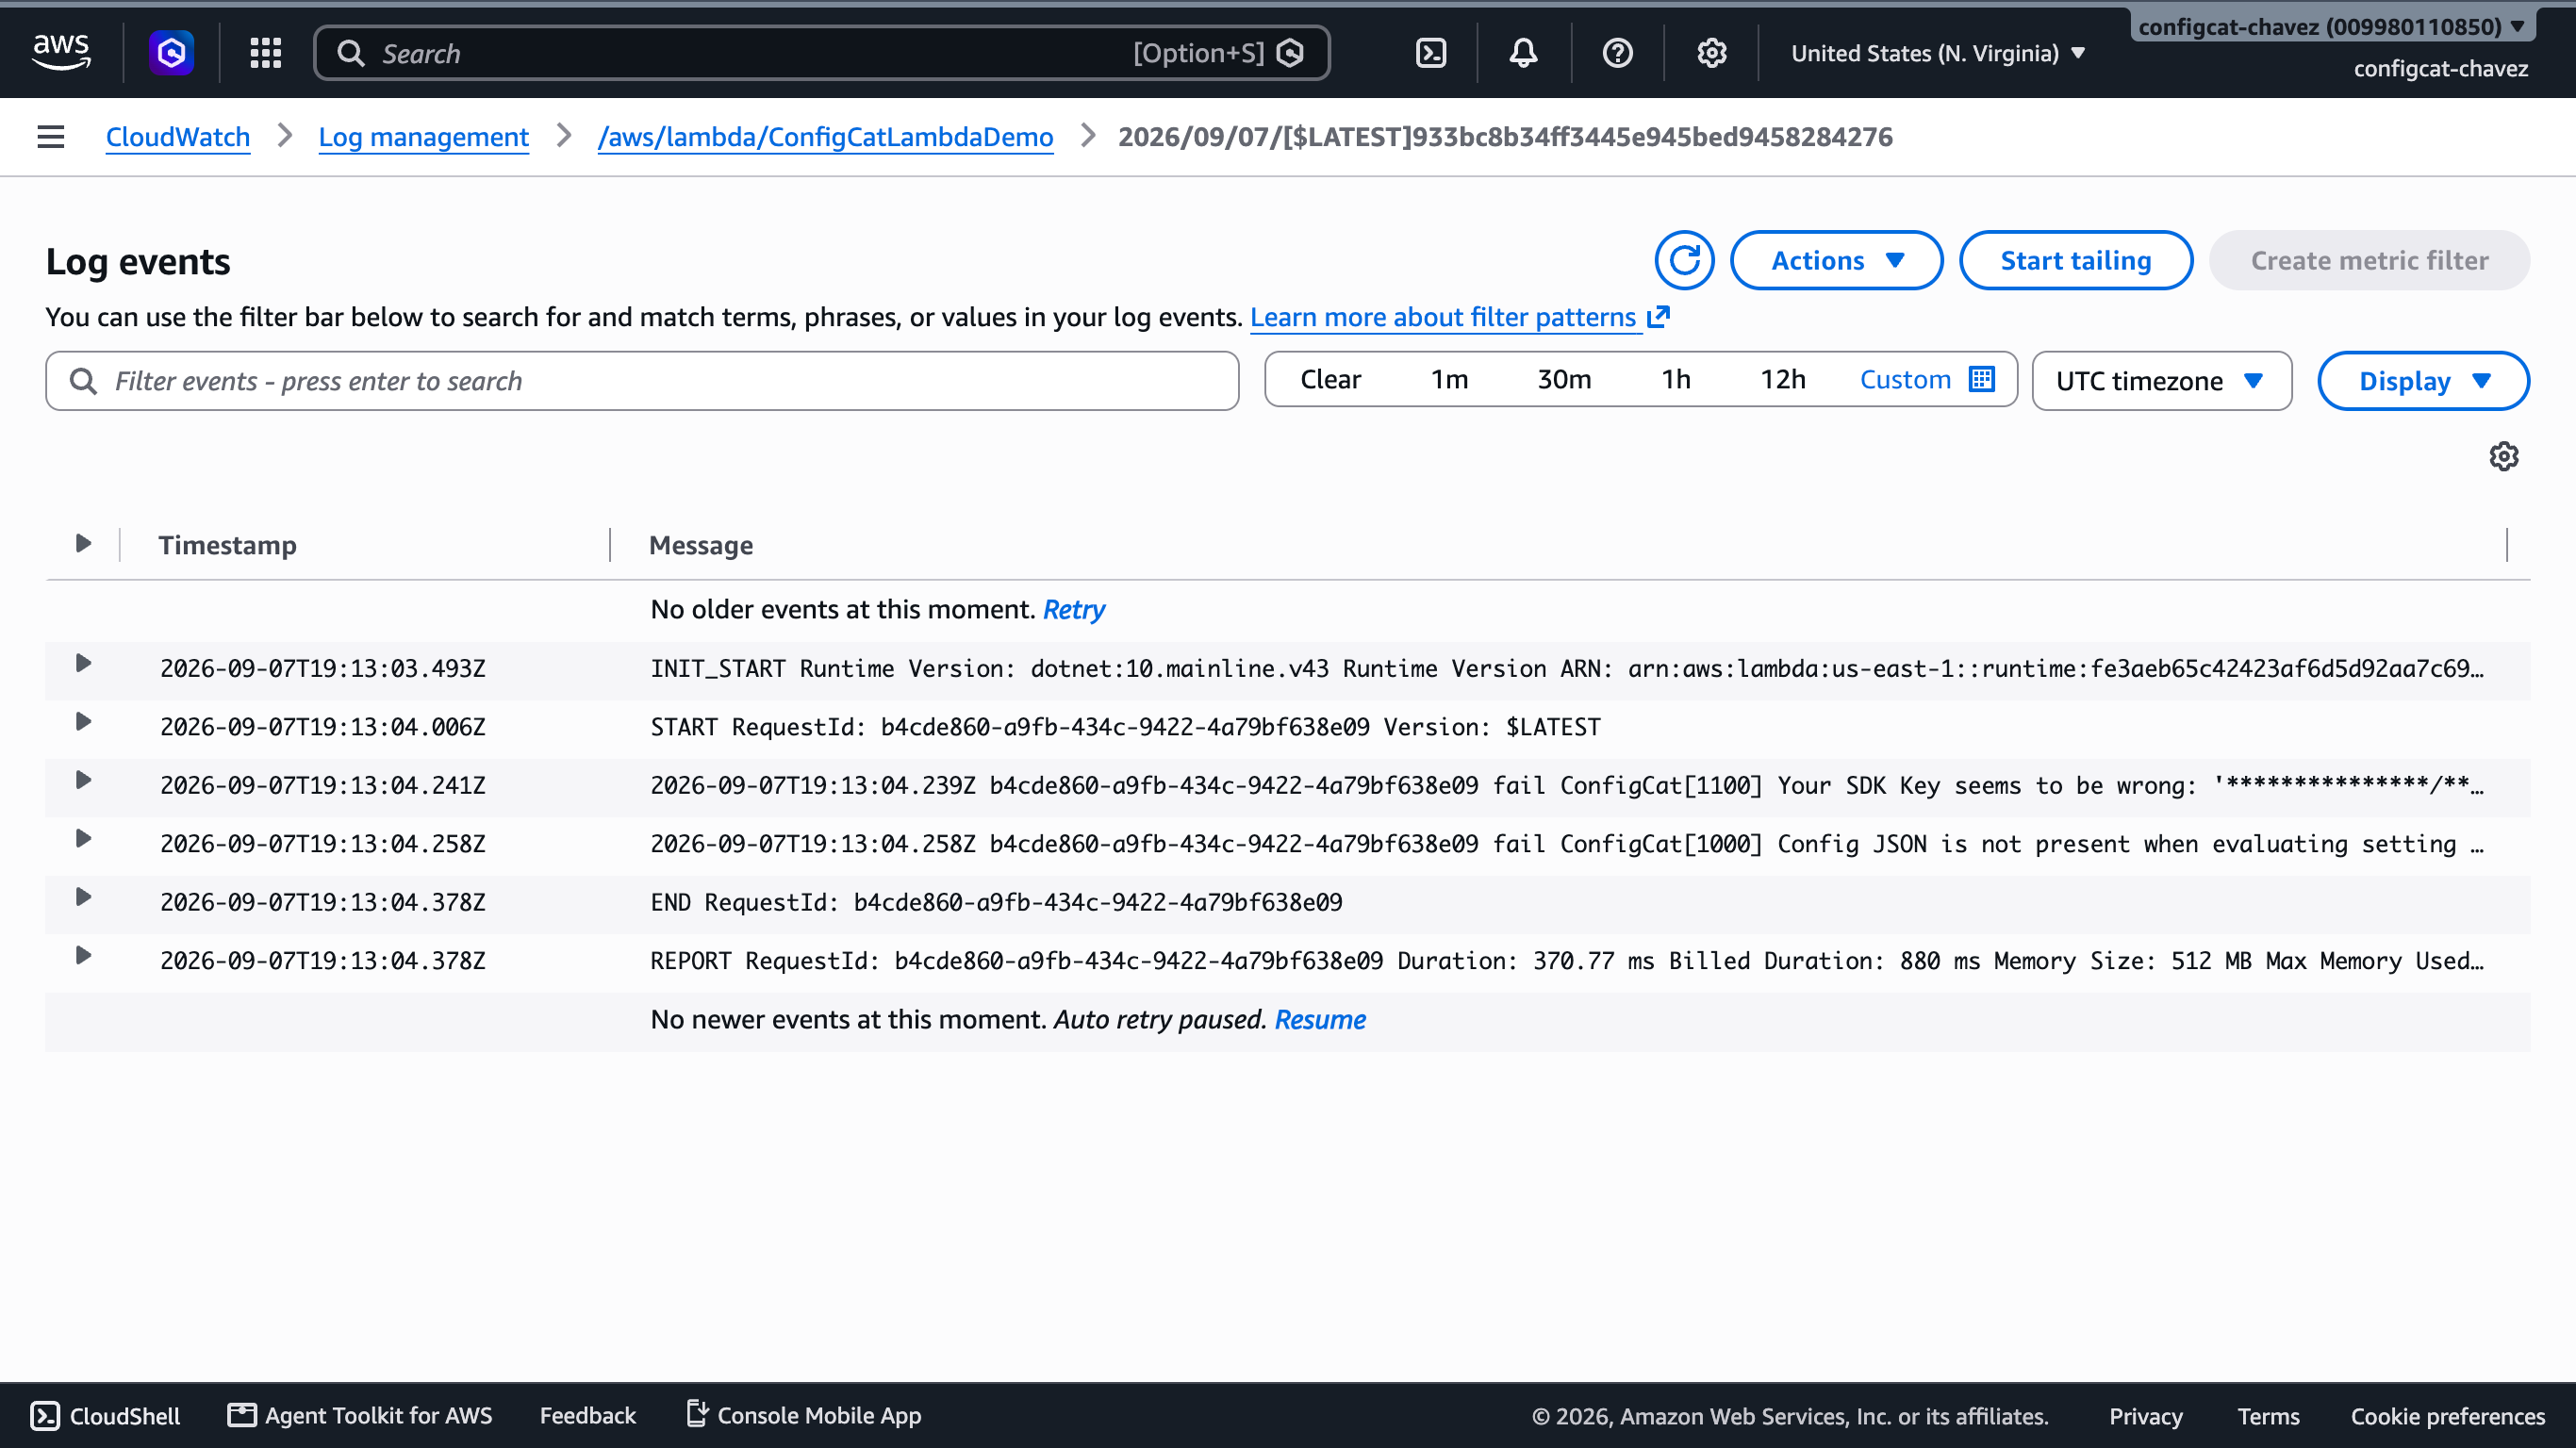Click Retry for older events
This screenshot has height=1448, width=2576.
click(x=1074, y=609)
